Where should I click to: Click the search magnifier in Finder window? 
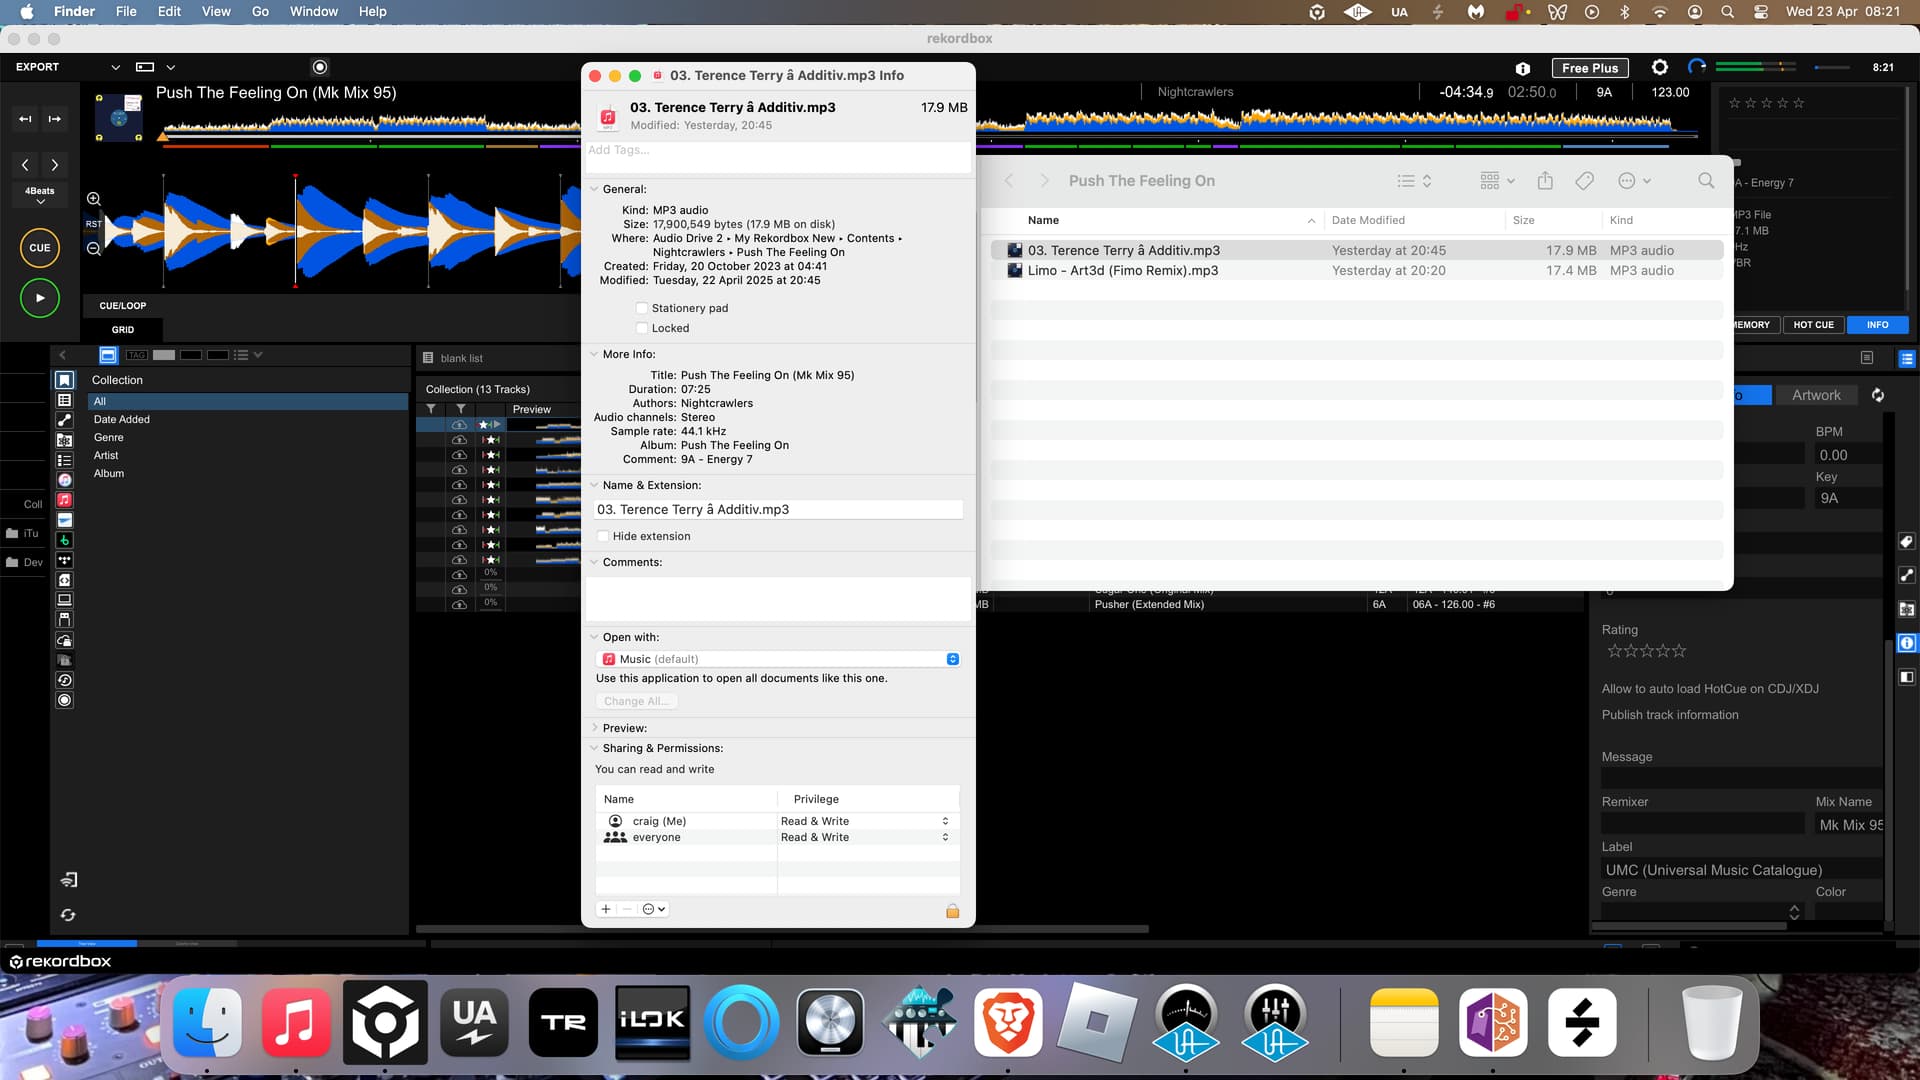[x=1706, y=181]
